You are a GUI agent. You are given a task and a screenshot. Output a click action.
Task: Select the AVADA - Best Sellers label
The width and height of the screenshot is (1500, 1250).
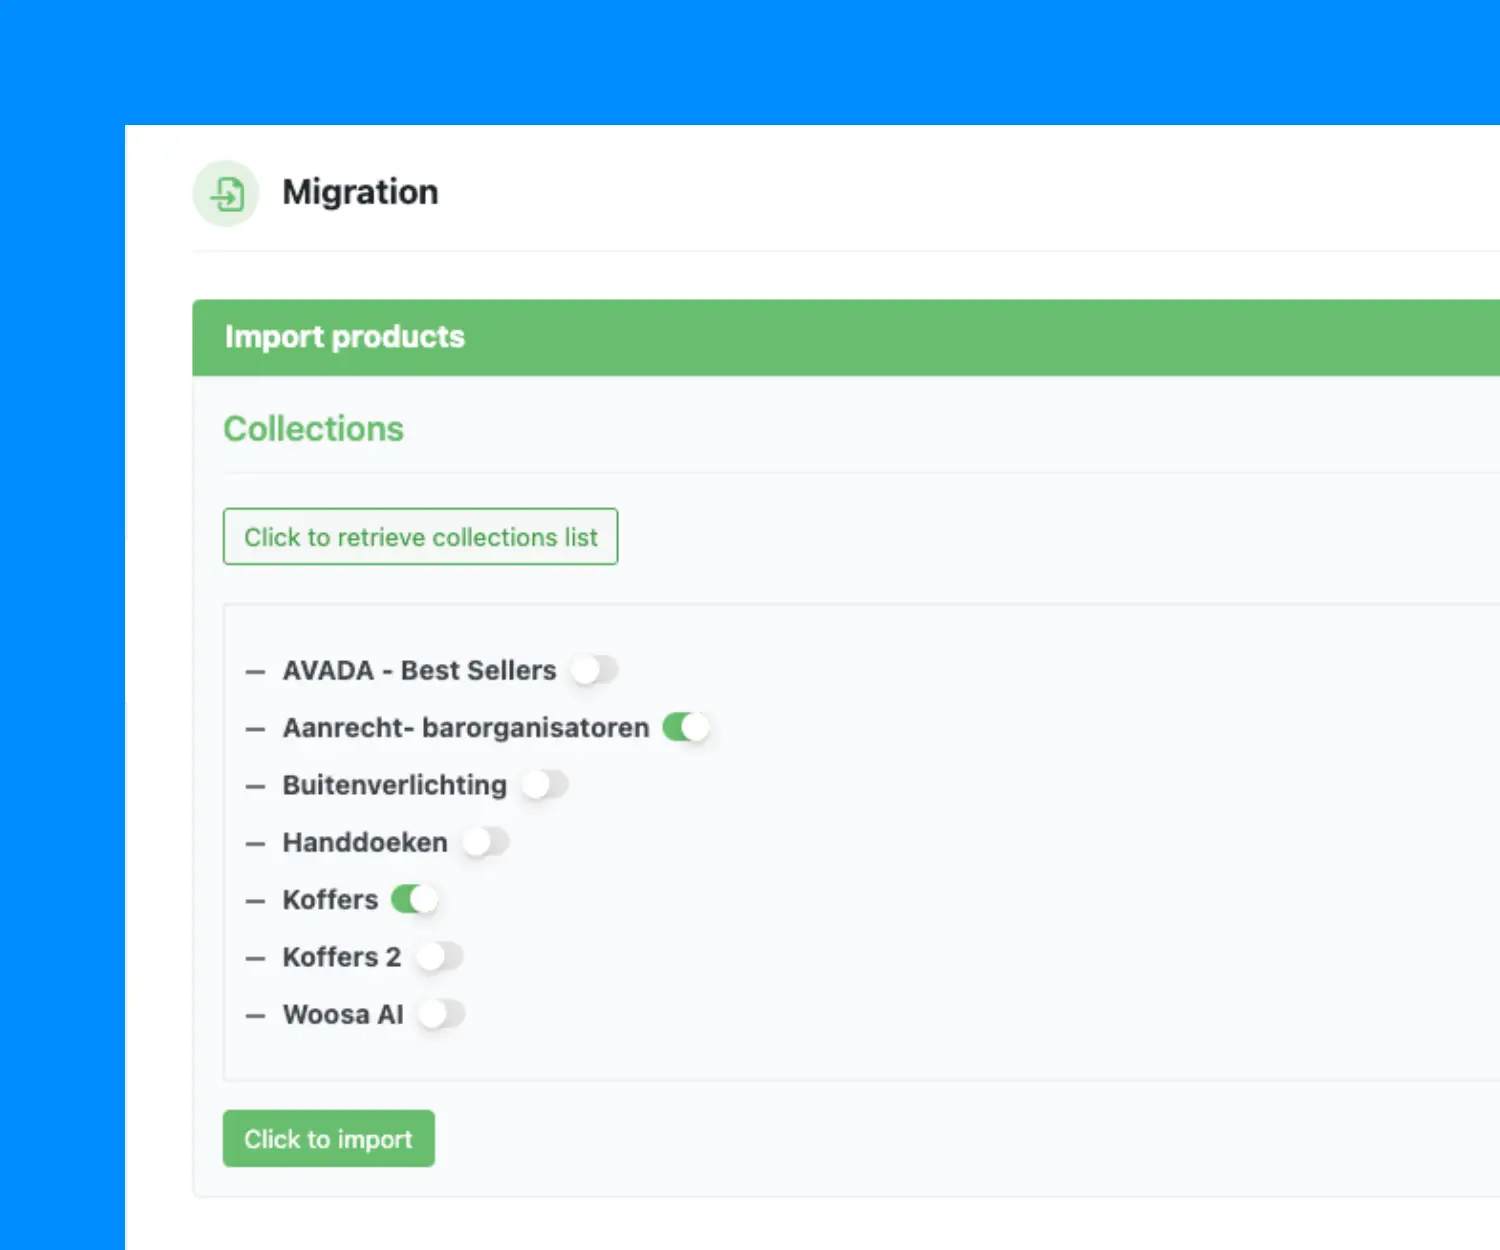point(419,670)
